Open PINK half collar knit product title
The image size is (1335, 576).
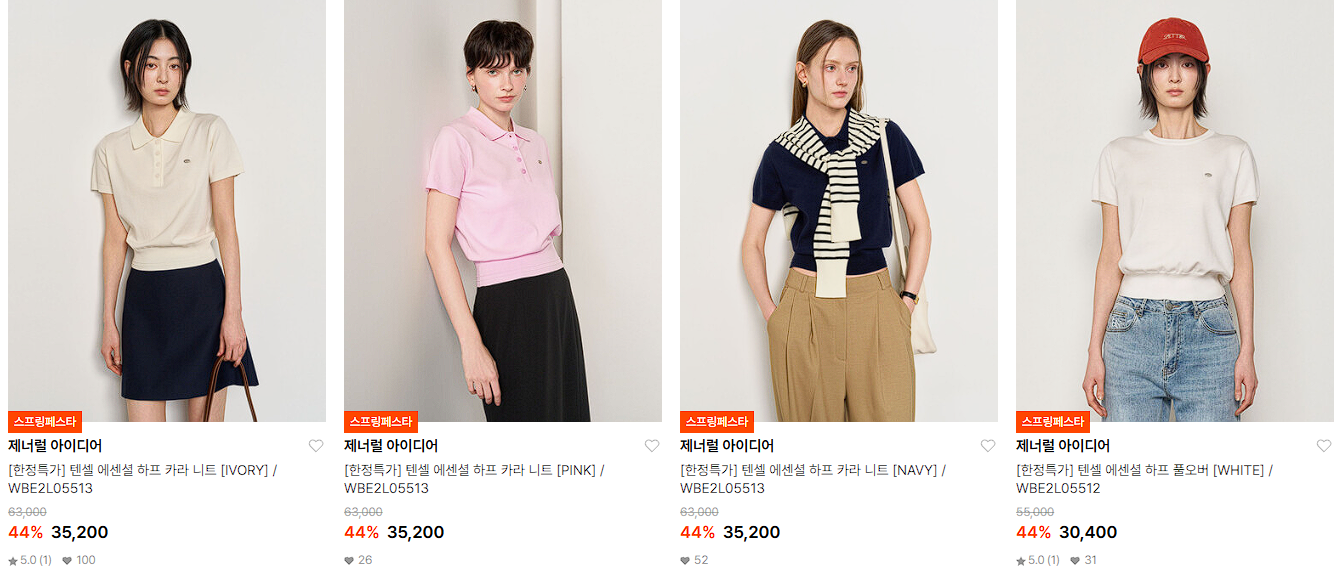[x=474, y=479]
